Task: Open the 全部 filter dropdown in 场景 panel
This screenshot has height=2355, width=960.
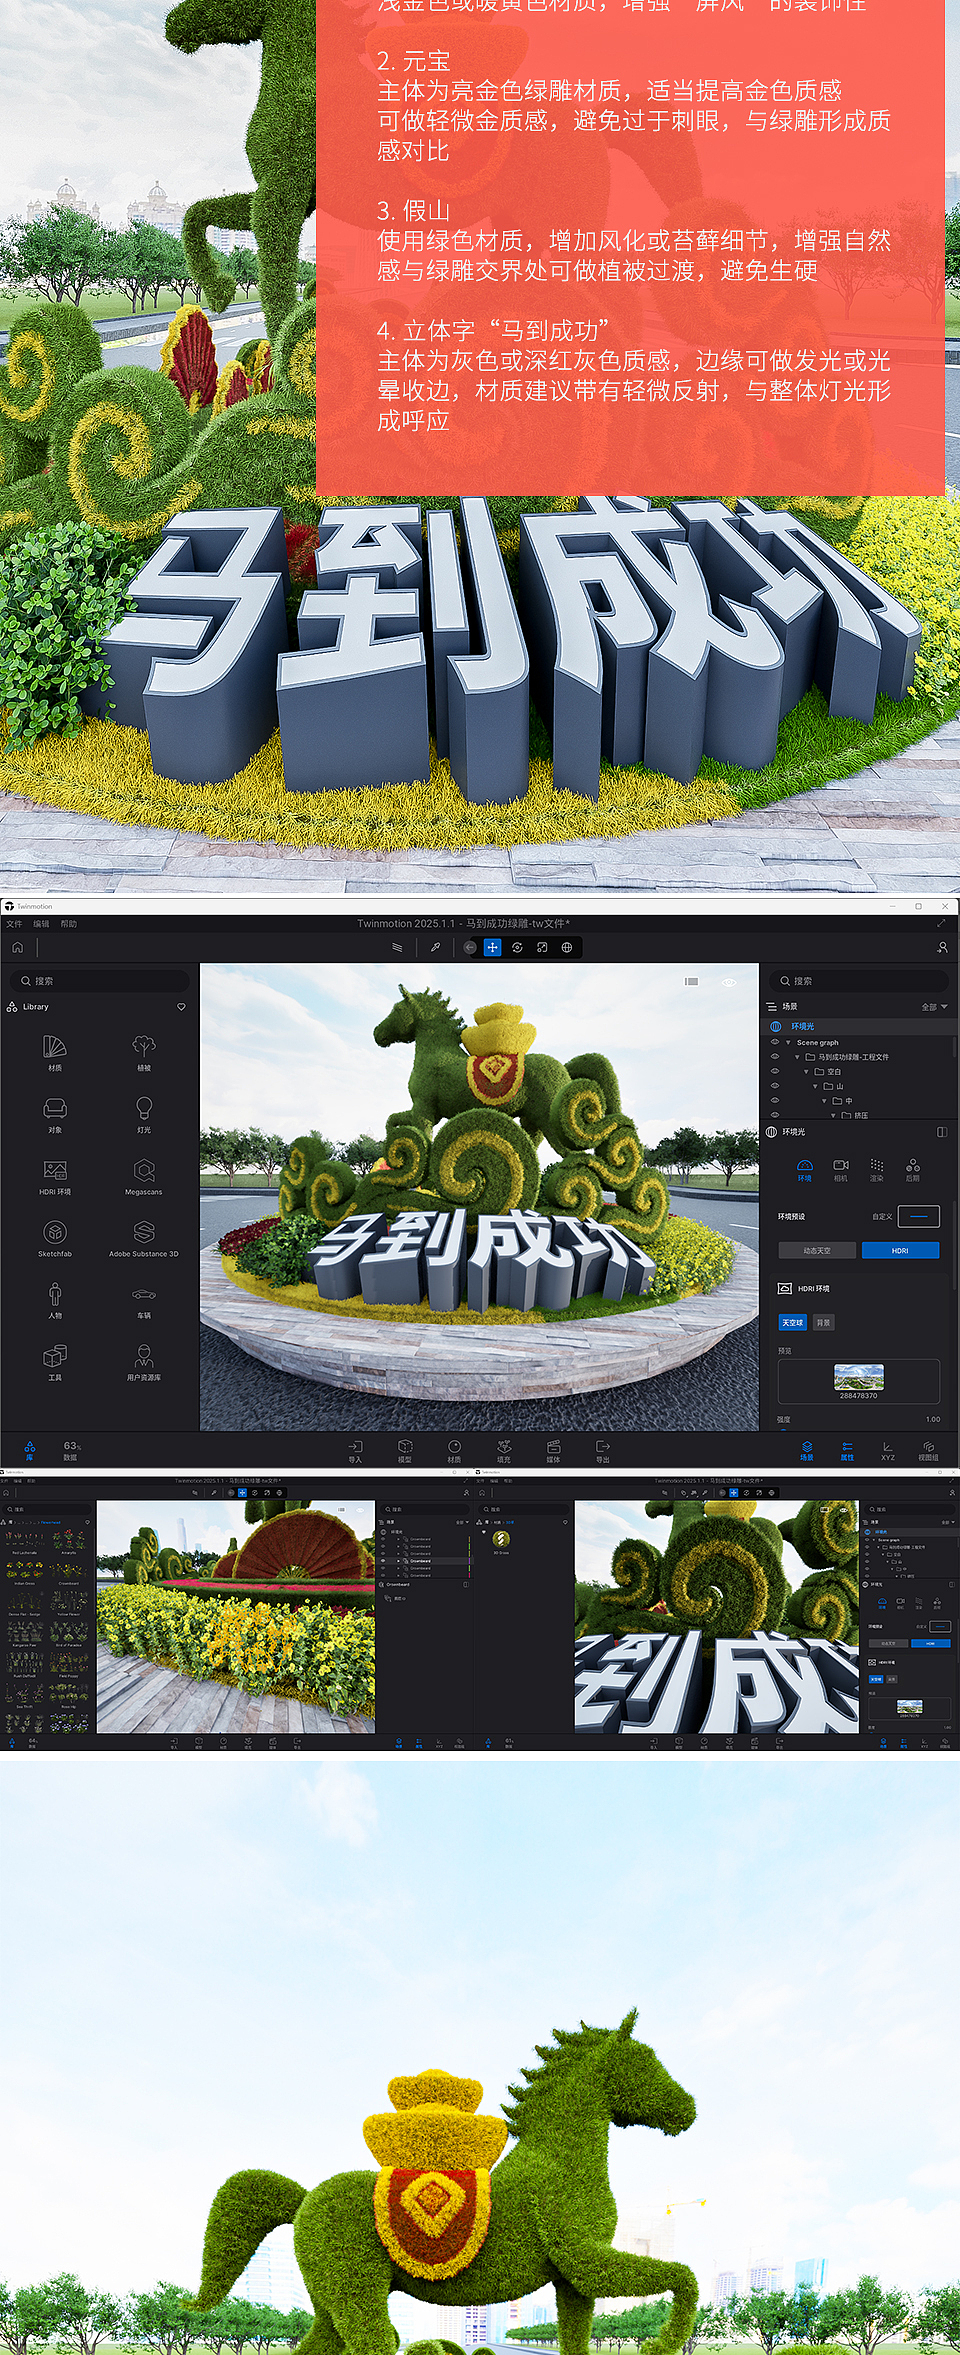Action: point(934,1007)
